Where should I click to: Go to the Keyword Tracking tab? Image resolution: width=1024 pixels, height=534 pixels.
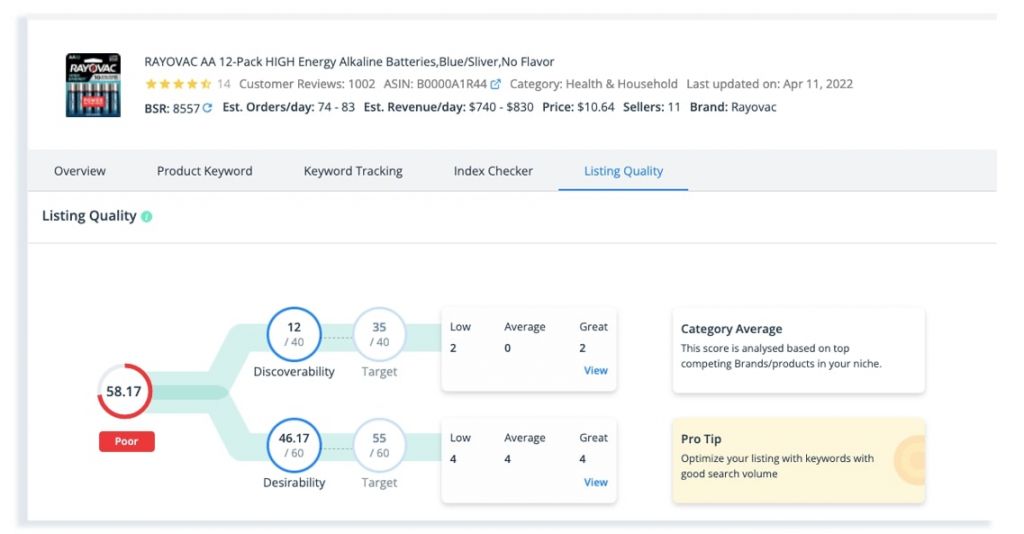click(353, 171)
